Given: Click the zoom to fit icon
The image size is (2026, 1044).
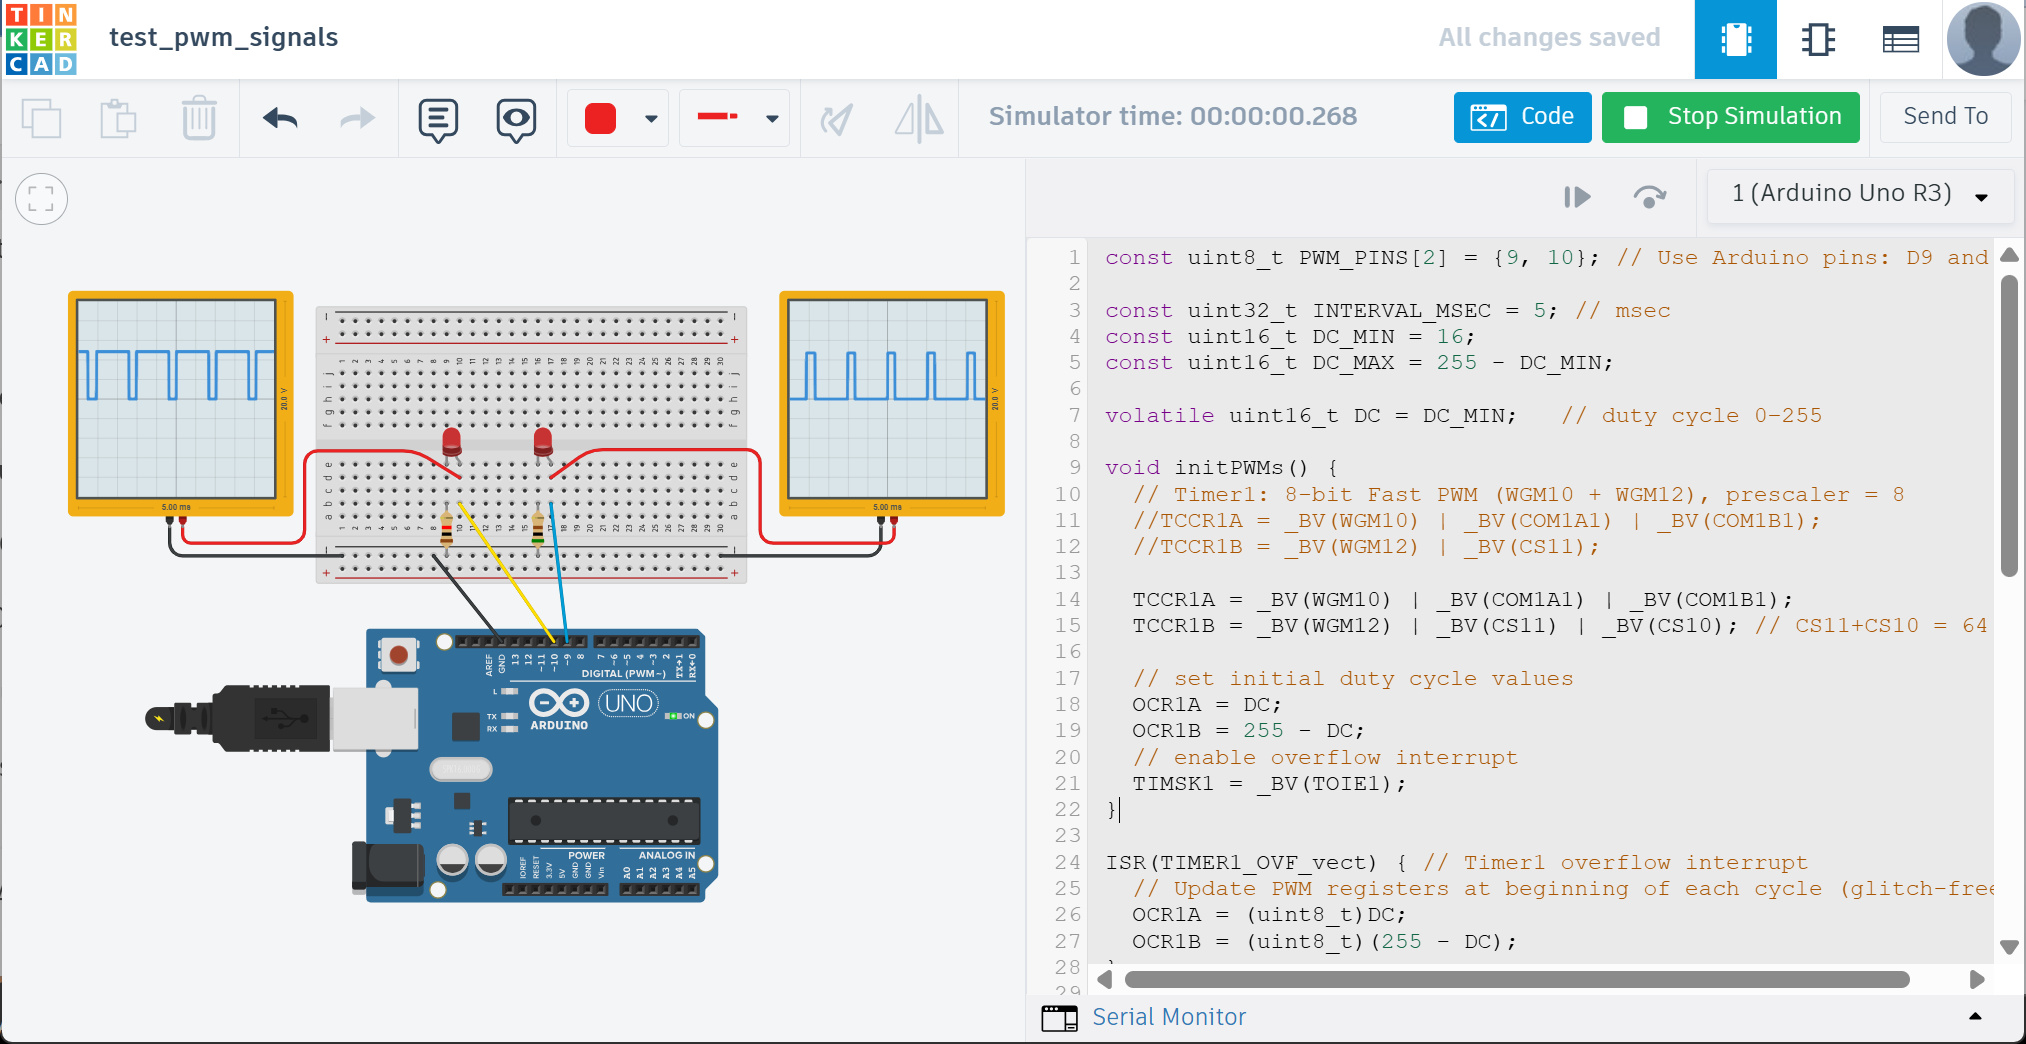Looking at the screenshot, I should point(42,199).
